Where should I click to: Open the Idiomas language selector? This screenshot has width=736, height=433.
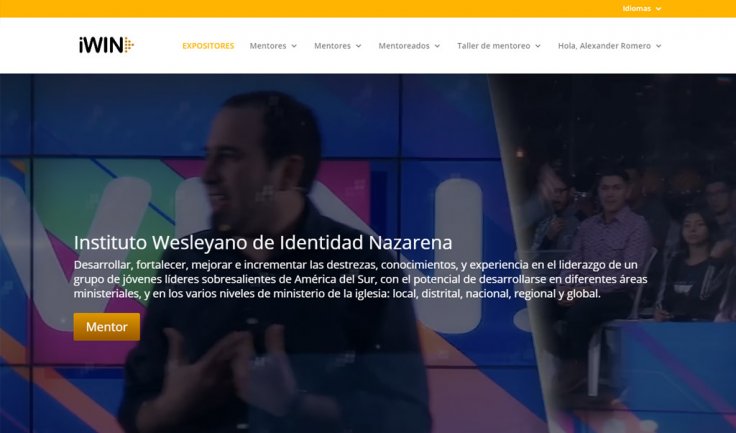pos(636,8)
